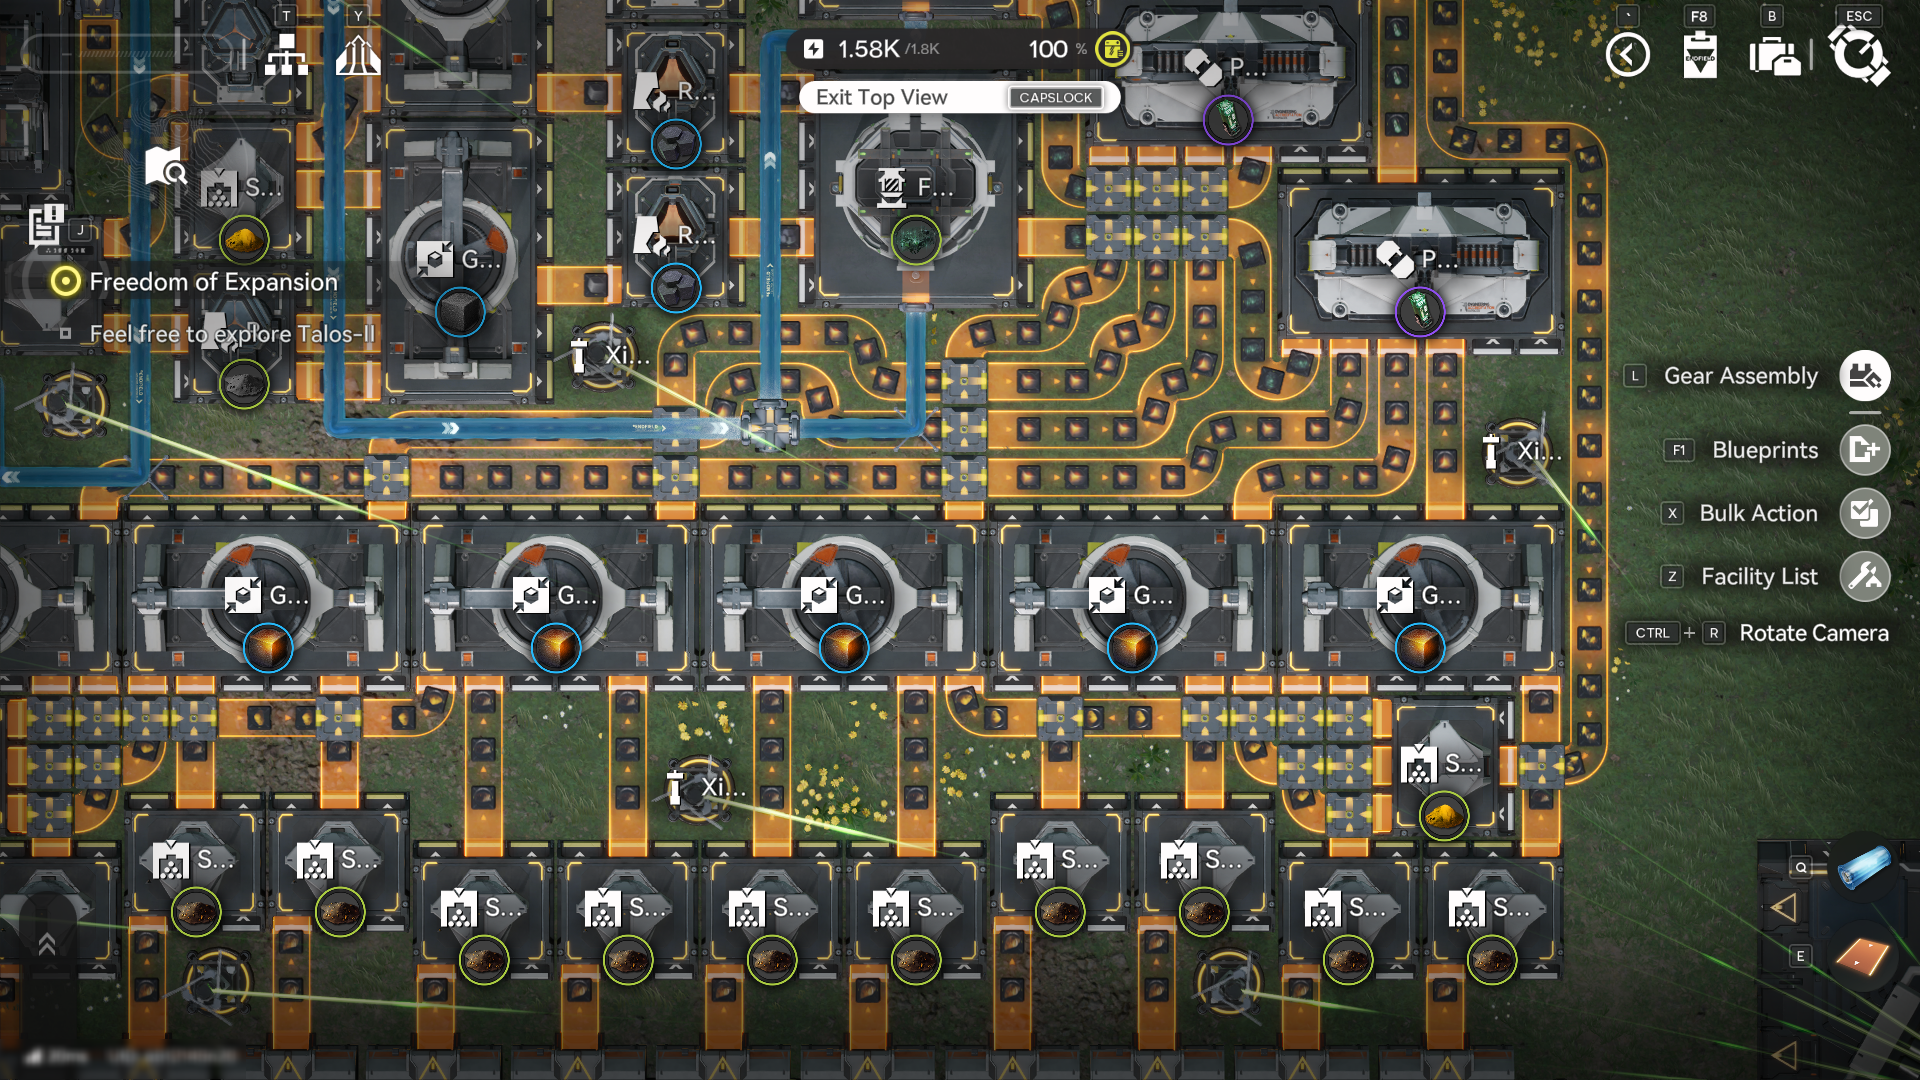The image size is (1920, 1080).
Task: Click the yellow power status icon beside 100%
Action: pos(1112,49)
